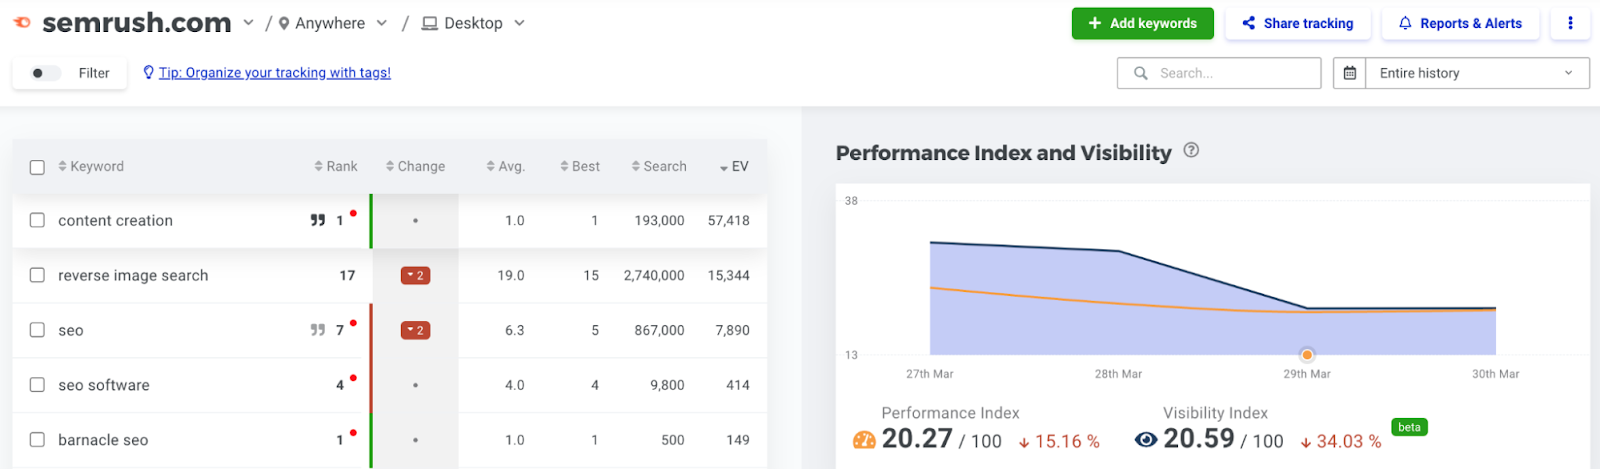Click the Visibility Index eye icon
The width and height of the screenshot is (1600, 469).
tap(1146, 440)
